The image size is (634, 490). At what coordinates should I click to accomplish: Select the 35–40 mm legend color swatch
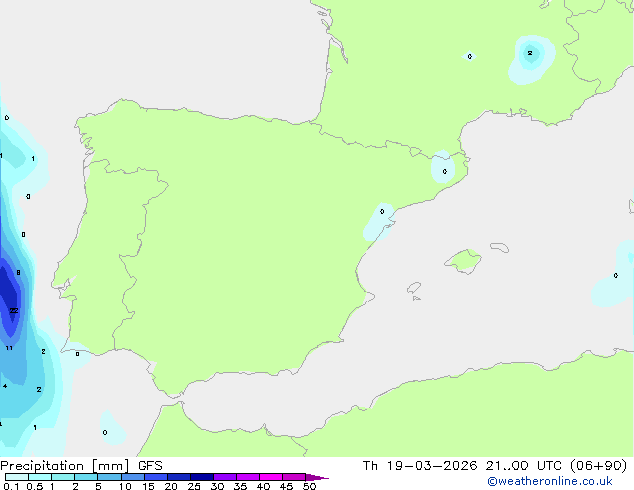tap(248, 477)
